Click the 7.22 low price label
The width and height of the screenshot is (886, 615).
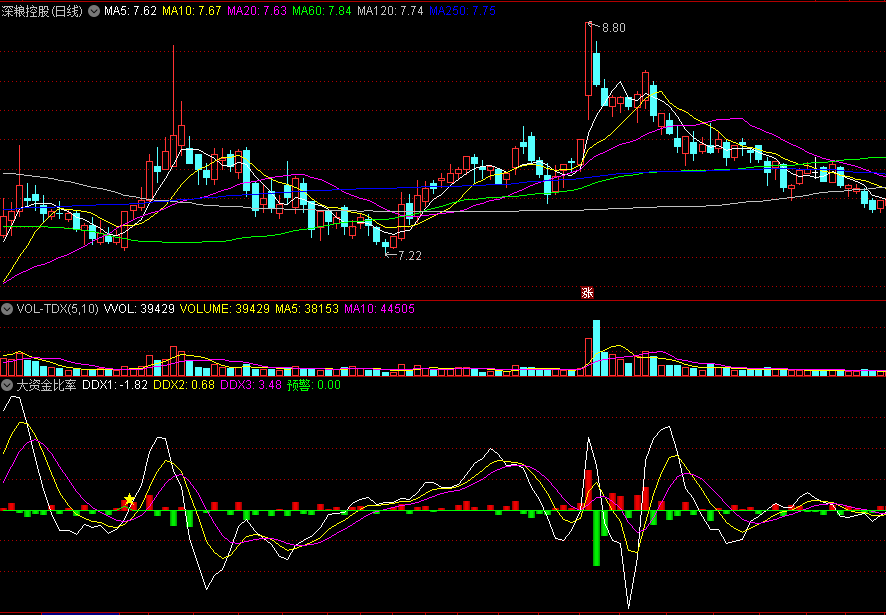coord(410,255)
